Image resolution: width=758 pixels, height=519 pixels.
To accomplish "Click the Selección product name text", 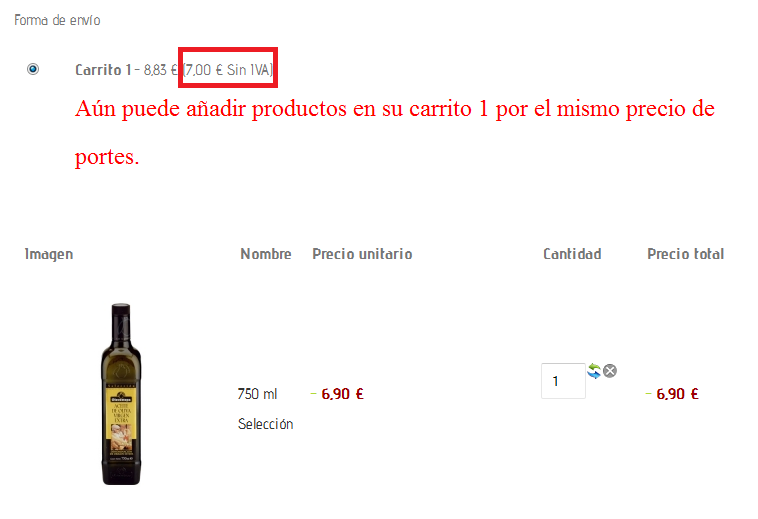I will [265, 424].
